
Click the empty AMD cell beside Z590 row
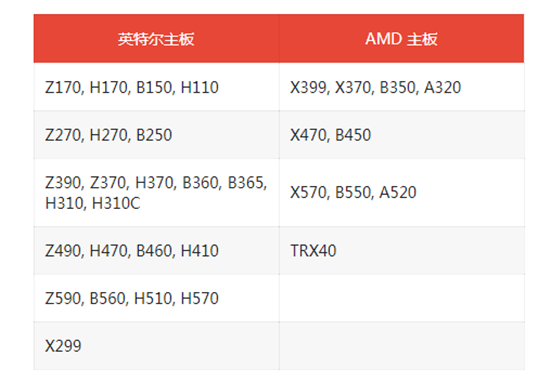pos(402,298)
